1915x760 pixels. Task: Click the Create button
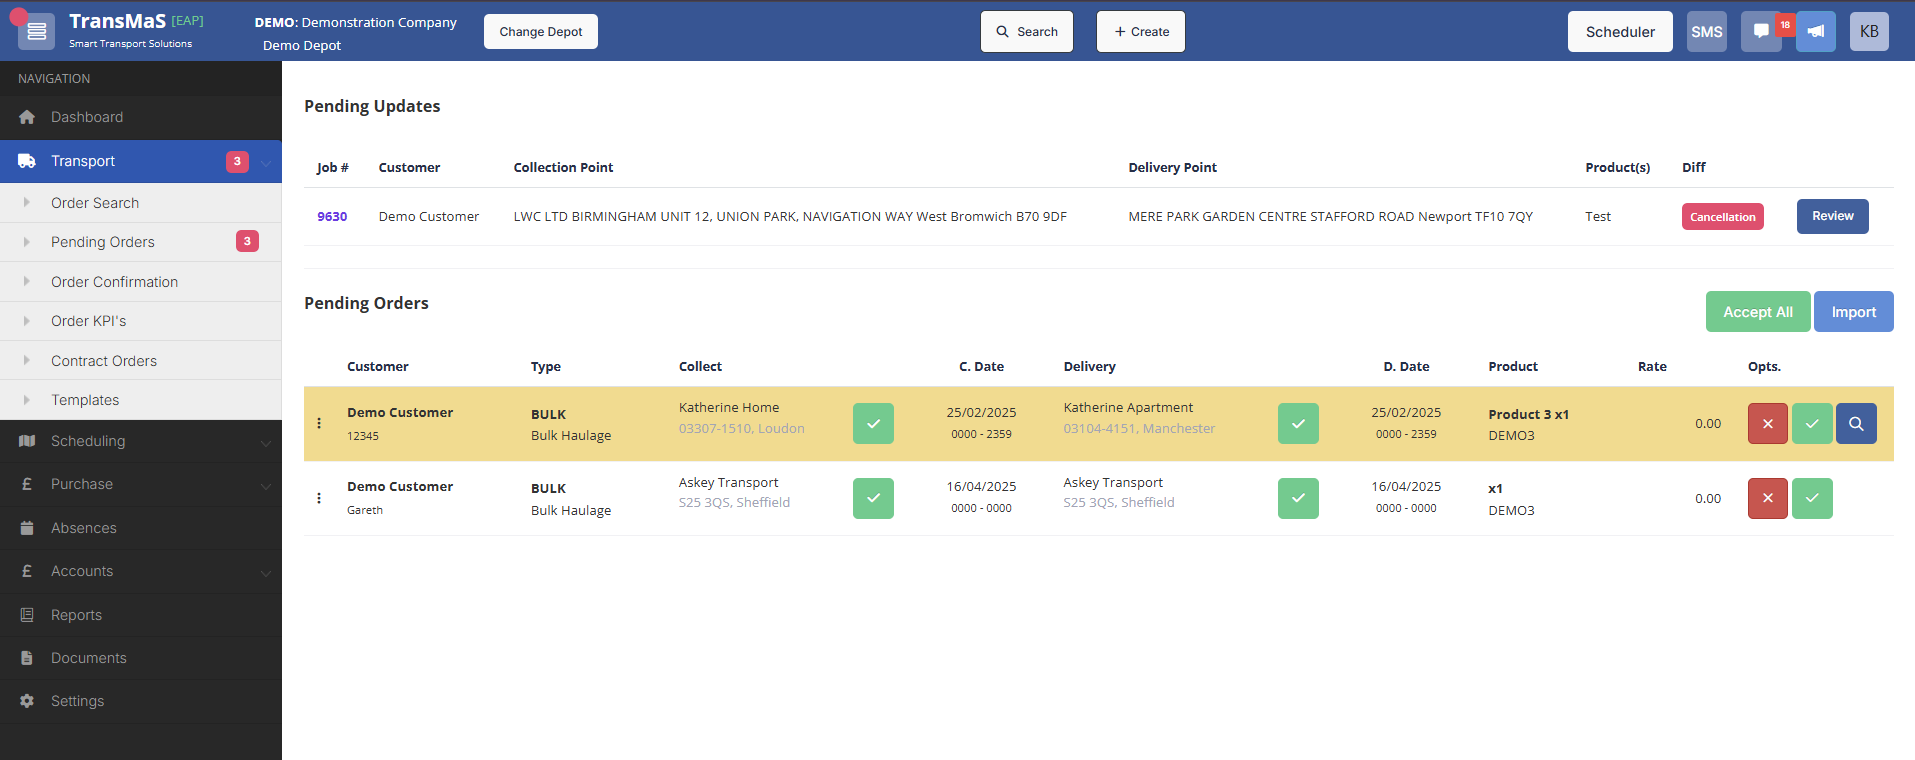(x=1141, y=32)
